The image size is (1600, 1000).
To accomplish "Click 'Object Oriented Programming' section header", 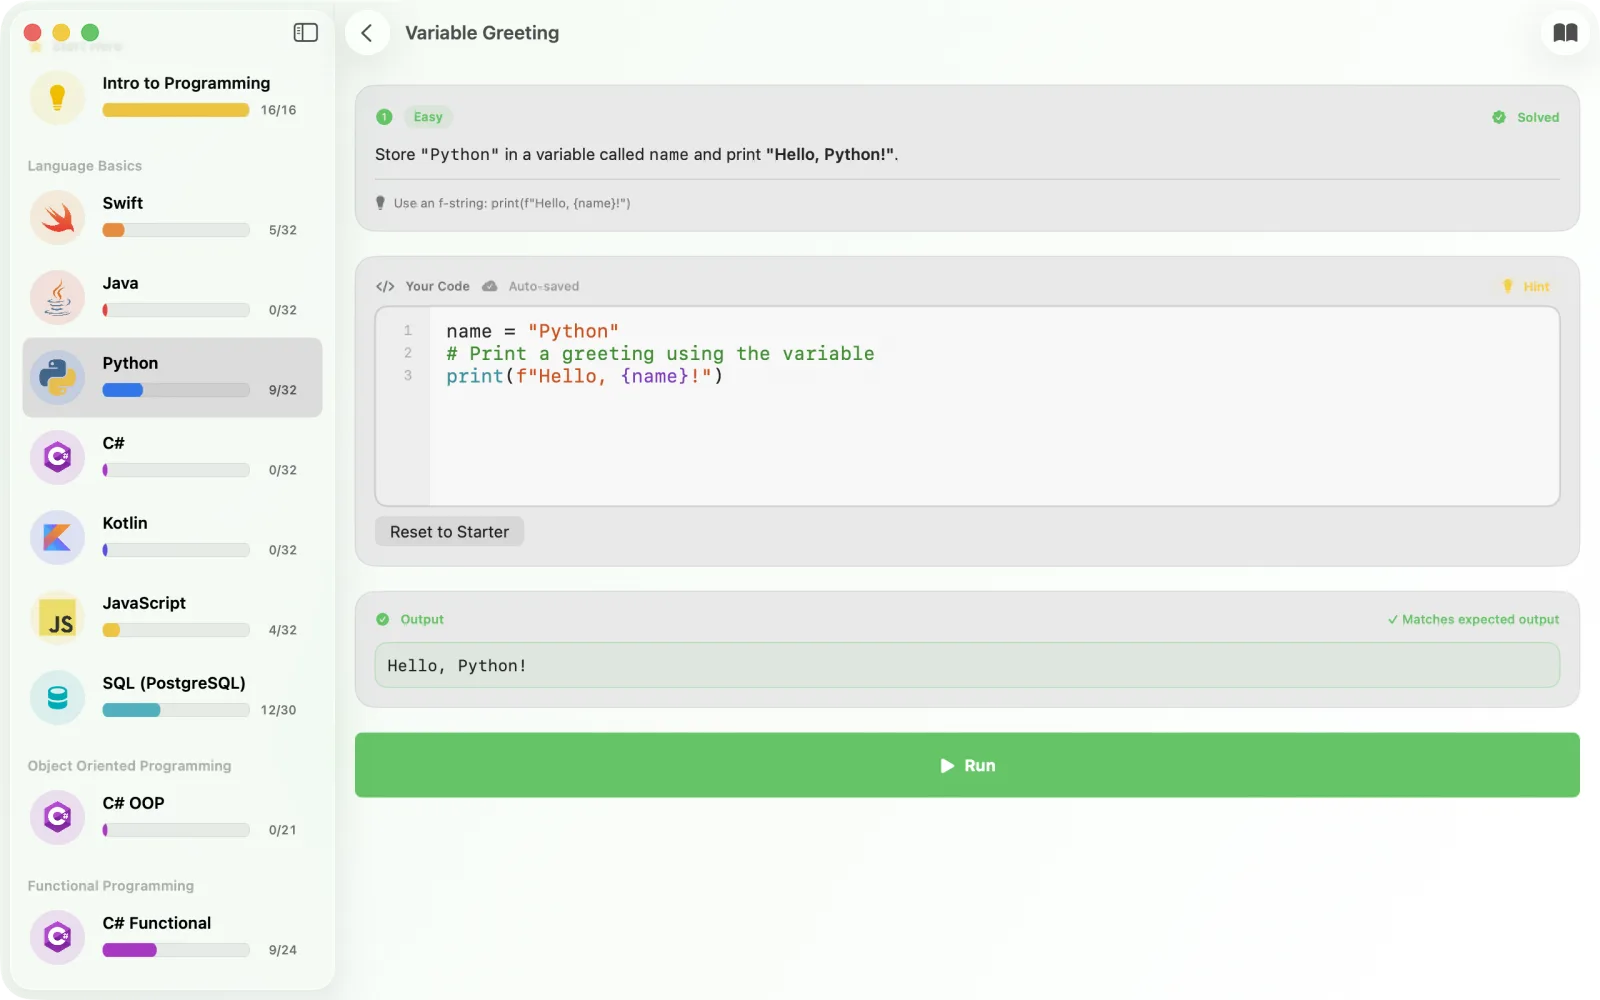I will click(129, 766).
